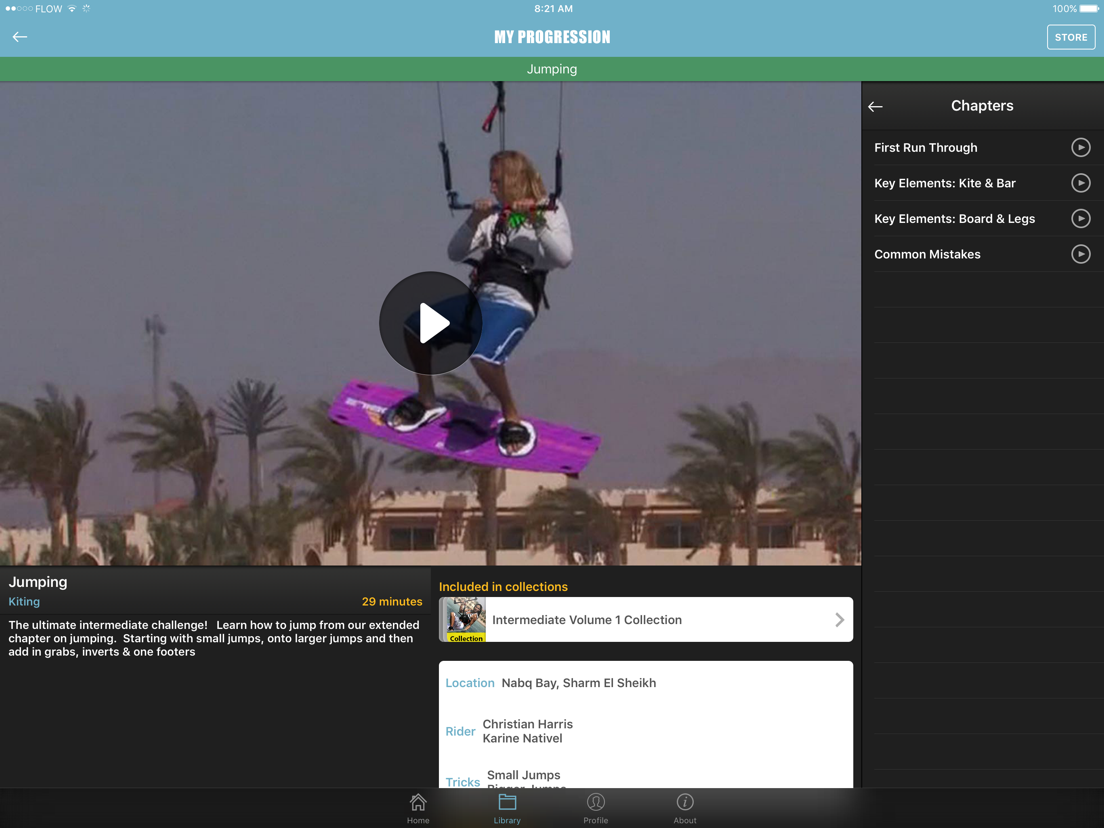
Task: Tap the 29 minutes duration
Action: [x=391, y=602]
